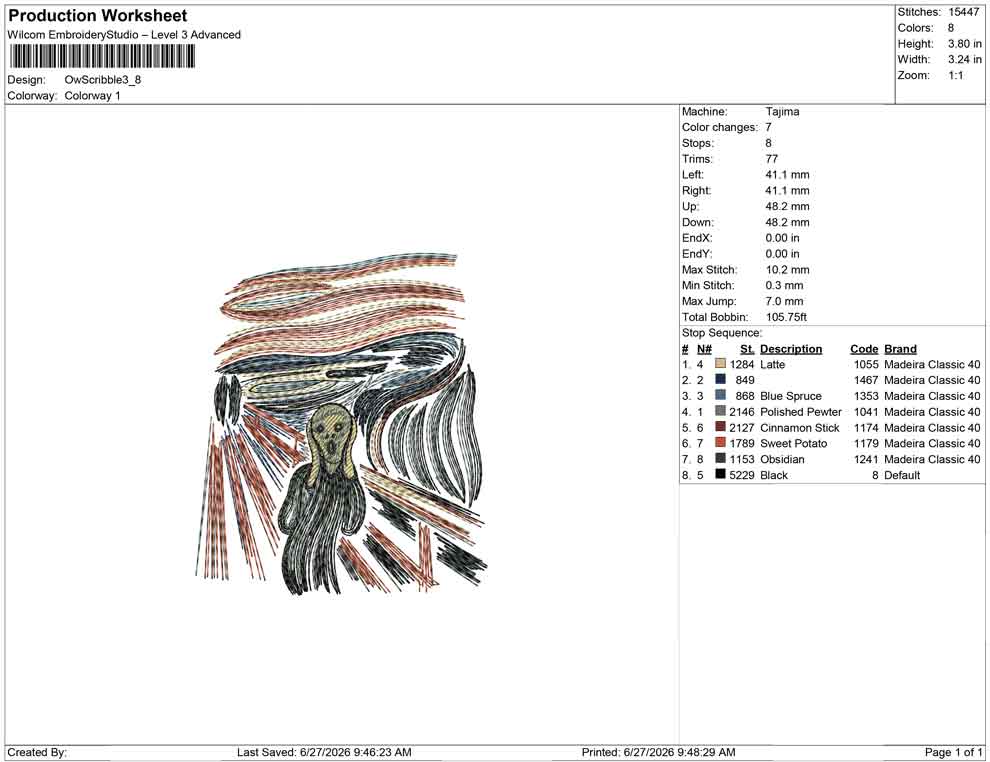Click the Trims value '77'
990x762 pixels.
[772, 159]
